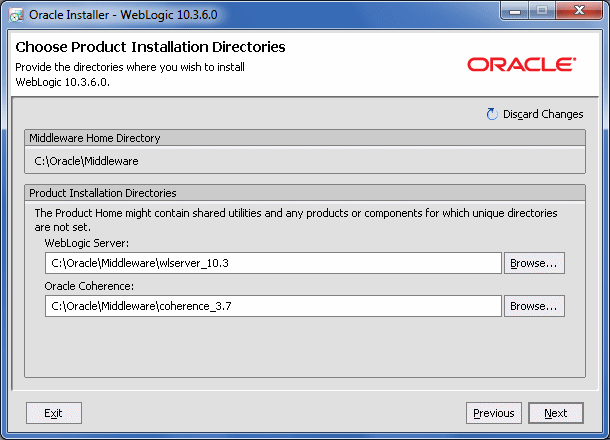Click the Middleware Home Directory section header
Viewport: 610px width, 440px height.
click(x=95, y=138)
